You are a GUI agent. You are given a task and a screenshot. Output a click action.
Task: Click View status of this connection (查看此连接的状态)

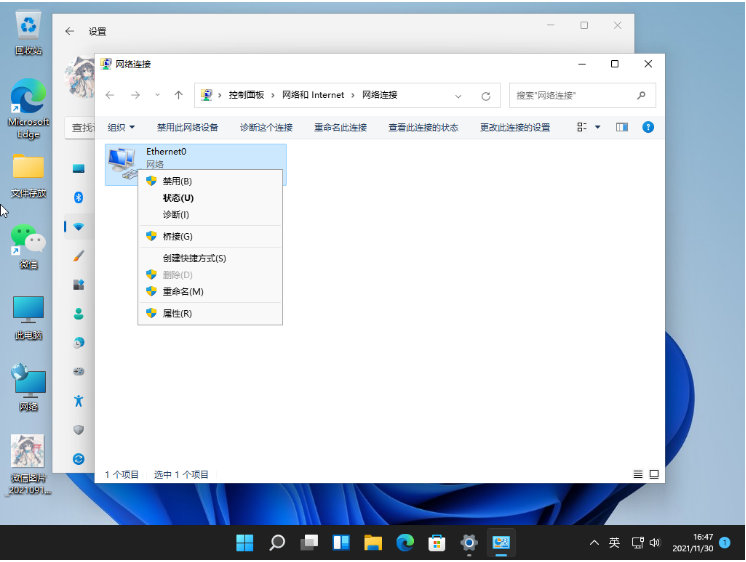(423, 127)
